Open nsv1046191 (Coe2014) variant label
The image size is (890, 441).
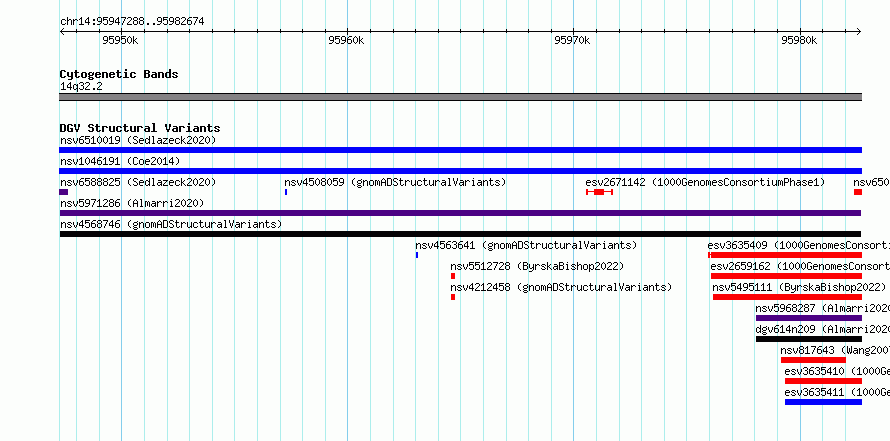pos(120,161)
